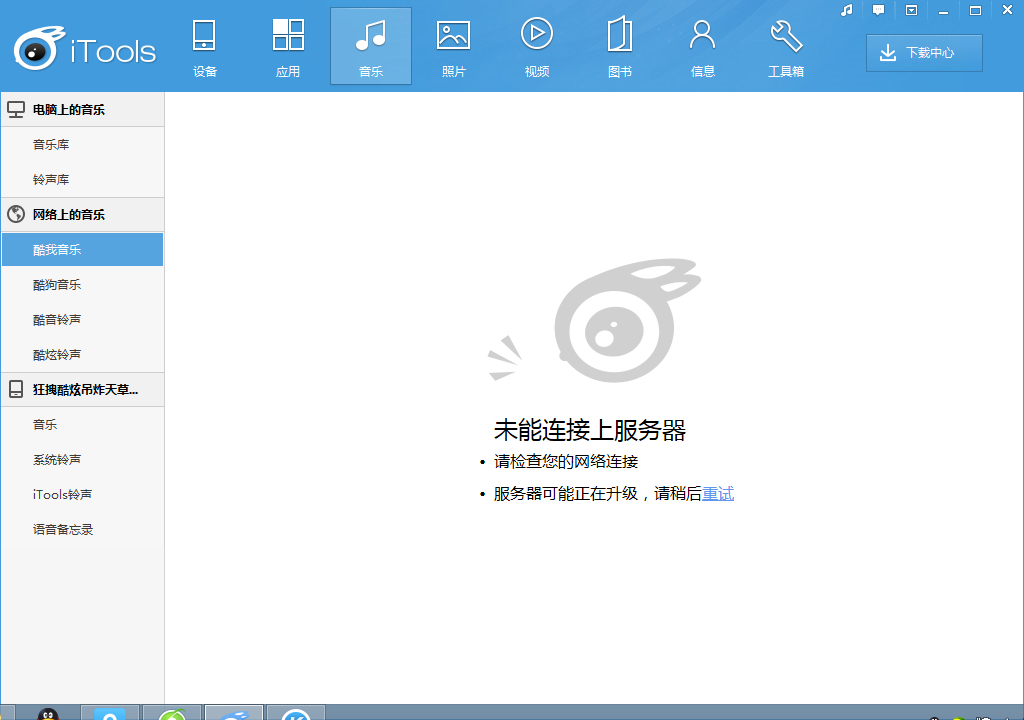Switch to the 应用 apps tab

(288, 46)
